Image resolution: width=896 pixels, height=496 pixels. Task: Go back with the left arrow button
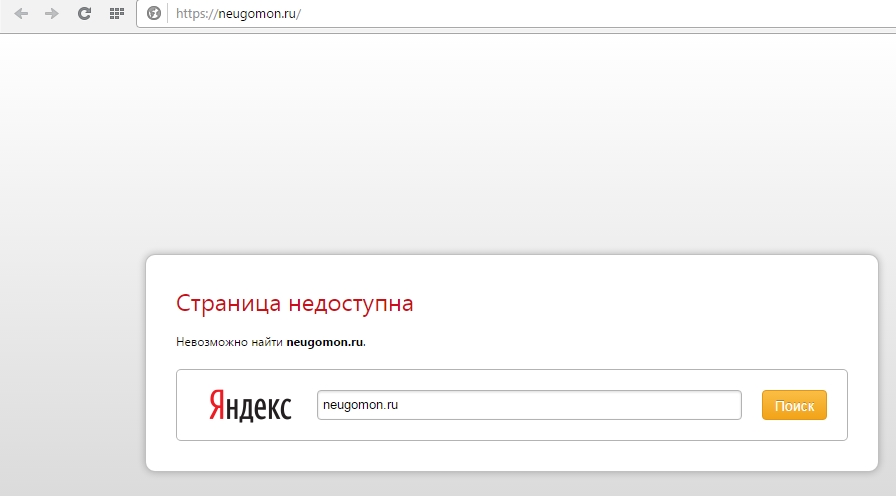click(x=21, y=13)
